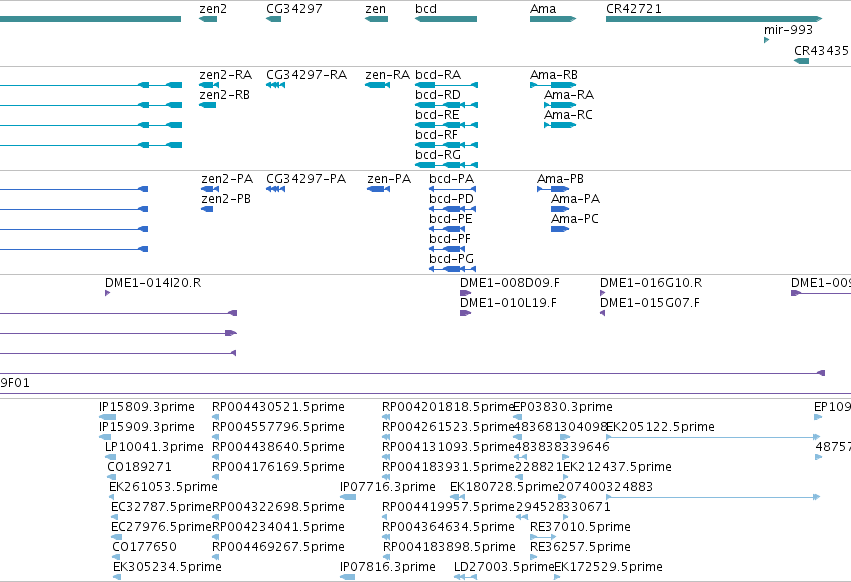The image size is (851, 582).
Task: Click the CO177650 EST feature
Action: tap(117, 557)
